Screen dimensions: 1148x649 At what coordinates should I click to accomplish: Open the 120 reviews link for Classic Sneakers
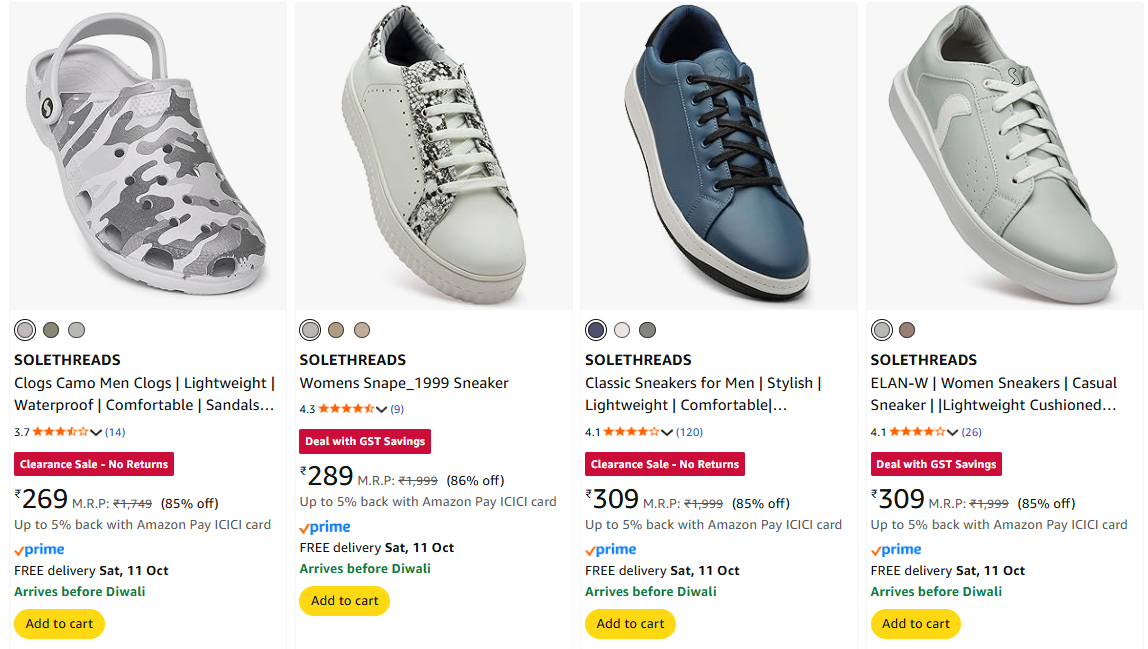pyautogui.click(x=689, y=432)
